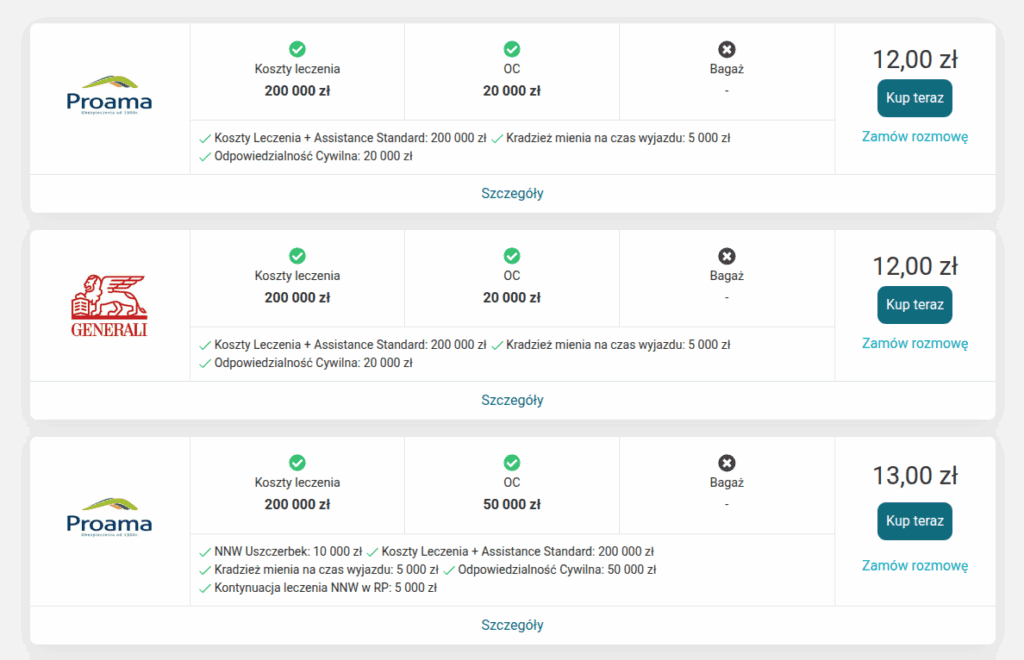
Task: Open Zamów rozmowę link in Generali offer
Action: pos(915,343)
